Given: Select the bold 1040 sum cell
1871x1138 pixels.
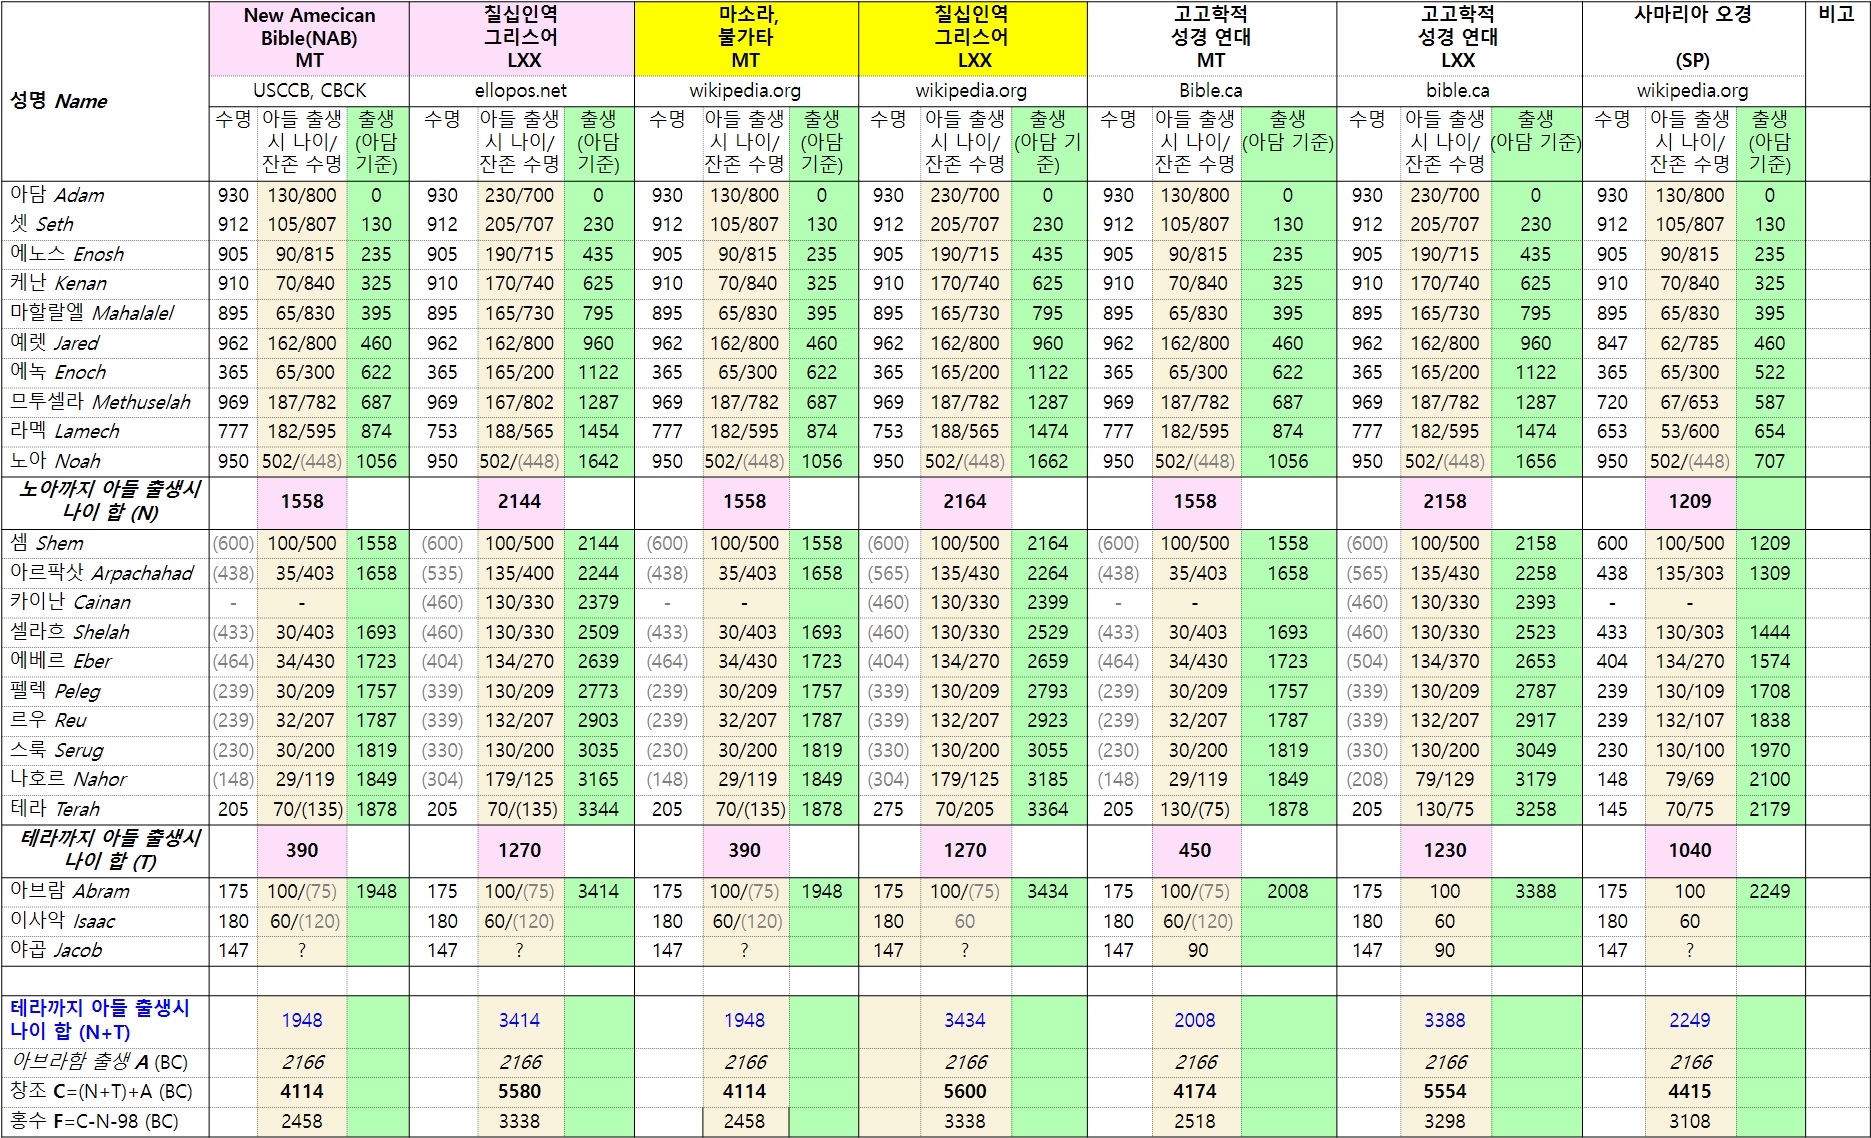Looking at the screenshot, I should click(x=1690, y=850).
